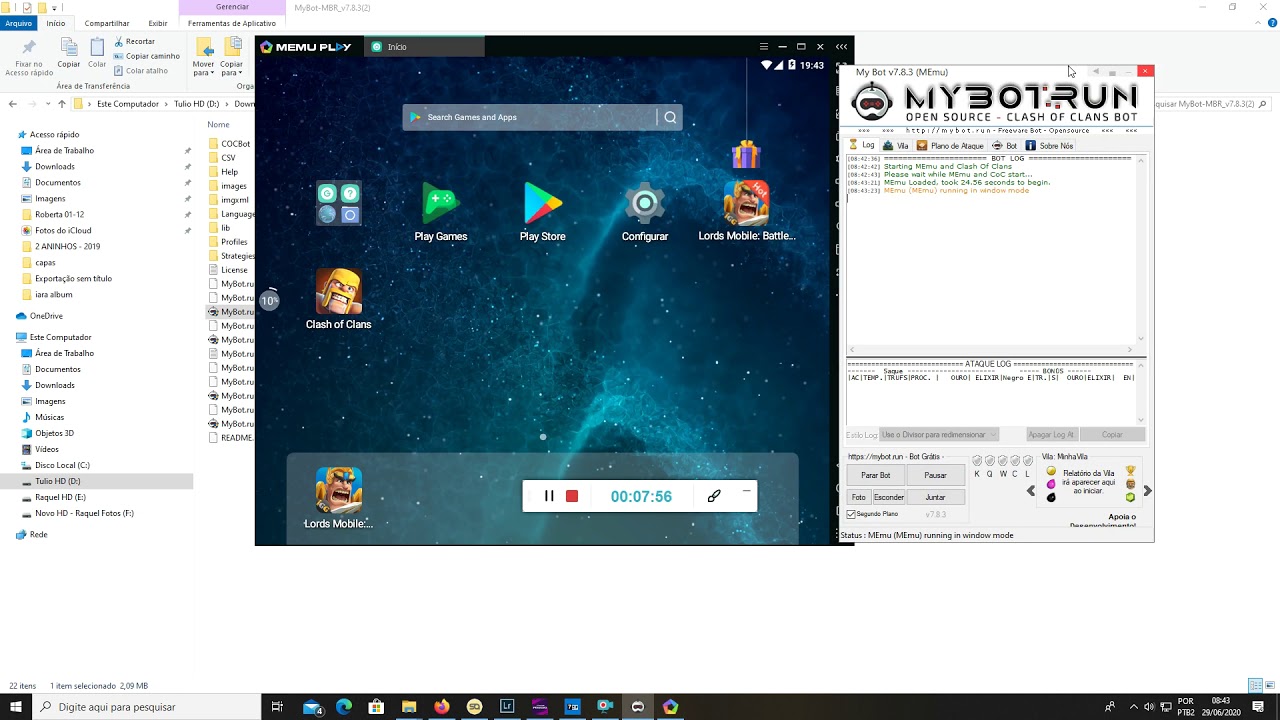Viewport: 1280px width, 720px height.
Task: Click the Parar Bot button
Action: click(876, 475)
